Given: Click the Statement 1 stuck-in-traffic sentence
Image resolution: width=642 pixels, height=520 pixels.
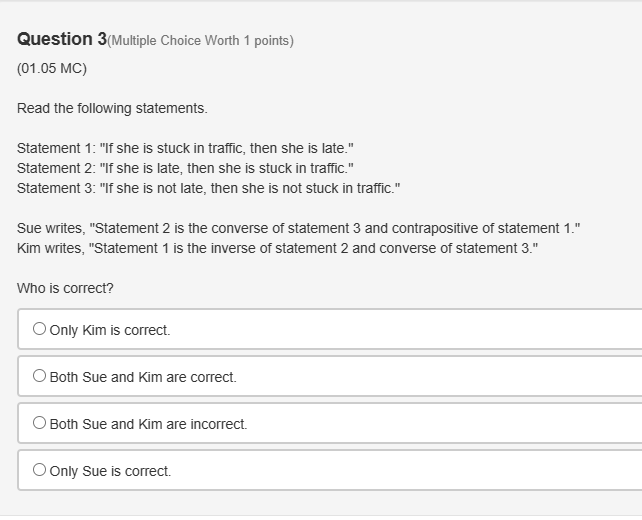Looking at the screenshot, I should pos(185,148).
